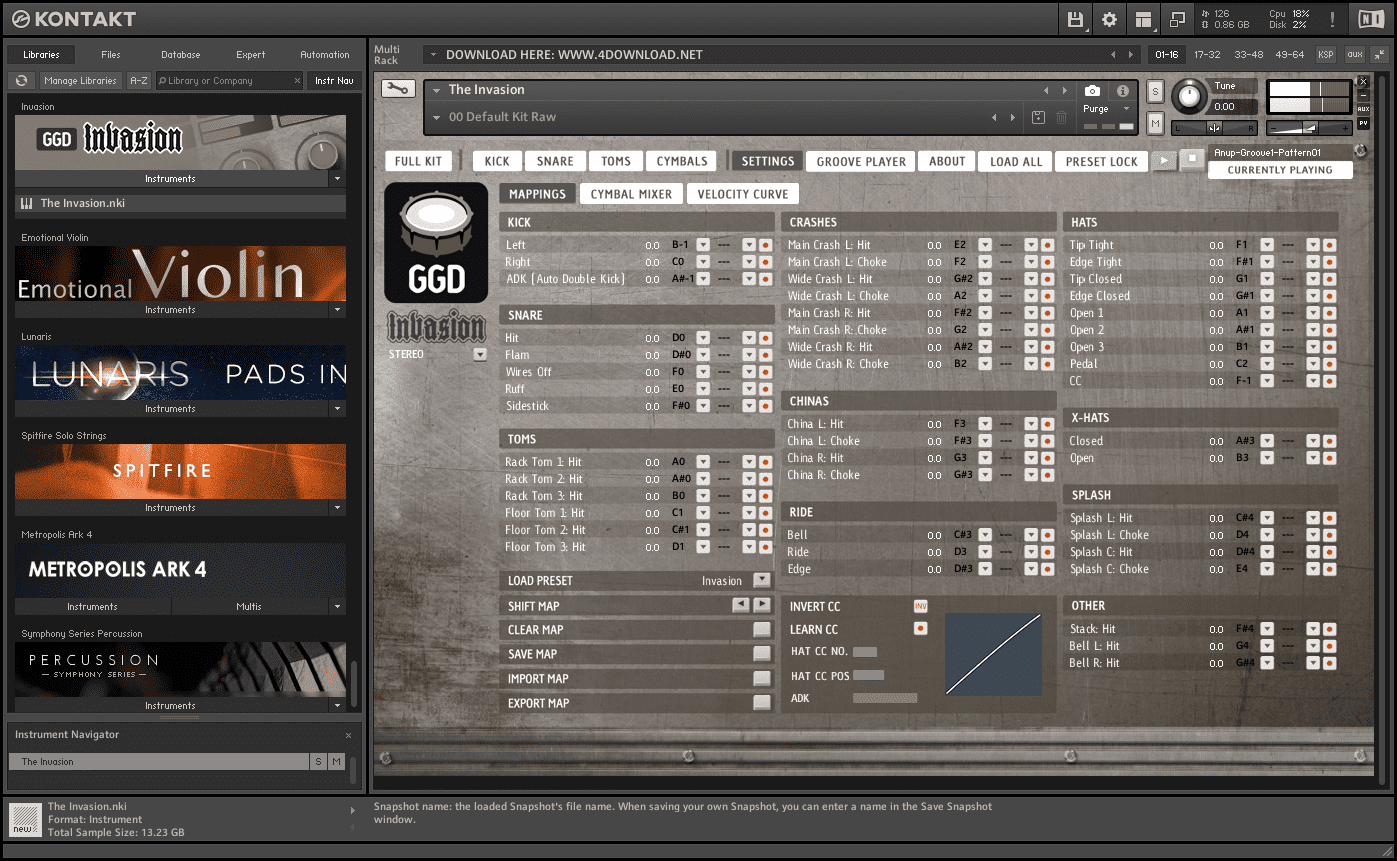
Task: Click learn button for Kick Left
Action: pyautogui.click(x=765, y=245)
